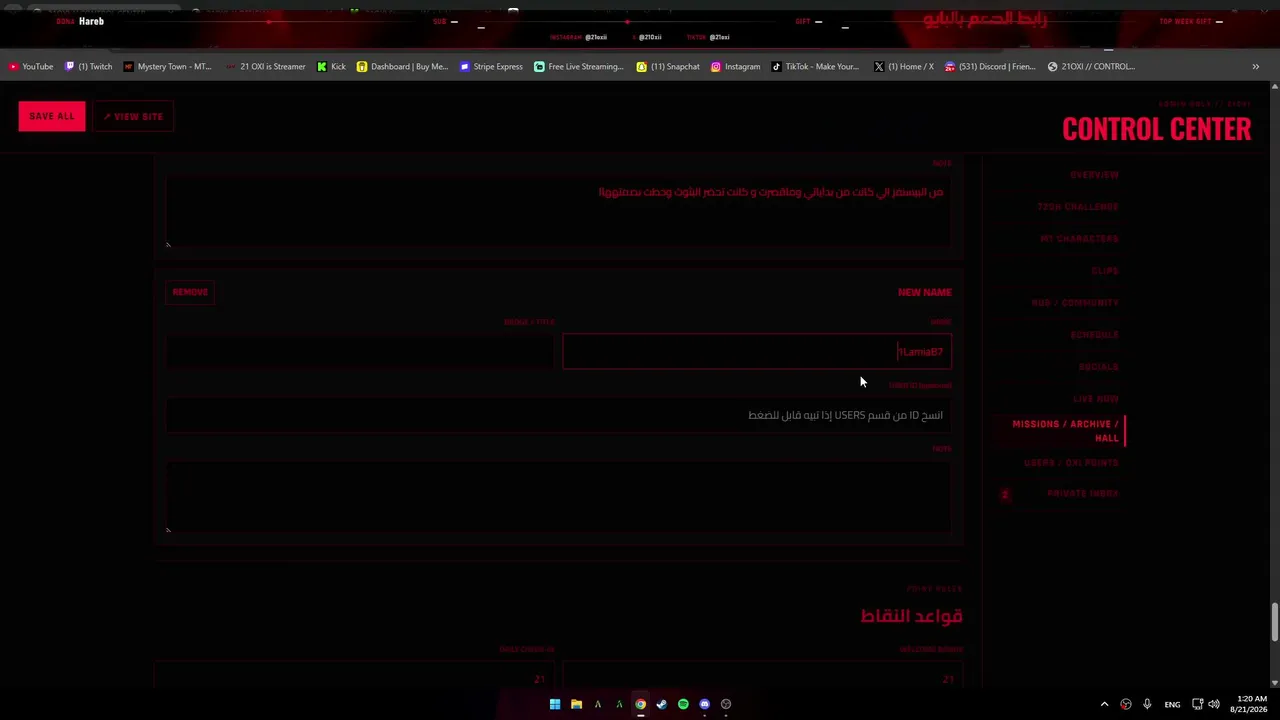Viewport: 1280px width, 720px height.
Task: Open the 21 OXI is Streamer bookmark
Action: [x=265, y=67]
